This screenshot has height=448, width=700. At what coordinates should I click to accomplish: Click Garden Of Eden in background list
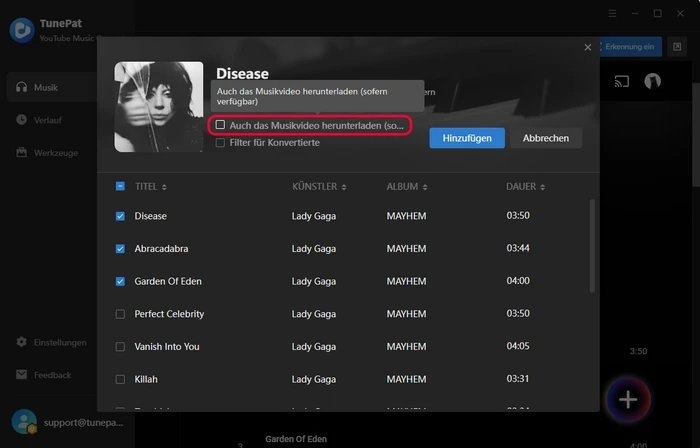[296, 439]
